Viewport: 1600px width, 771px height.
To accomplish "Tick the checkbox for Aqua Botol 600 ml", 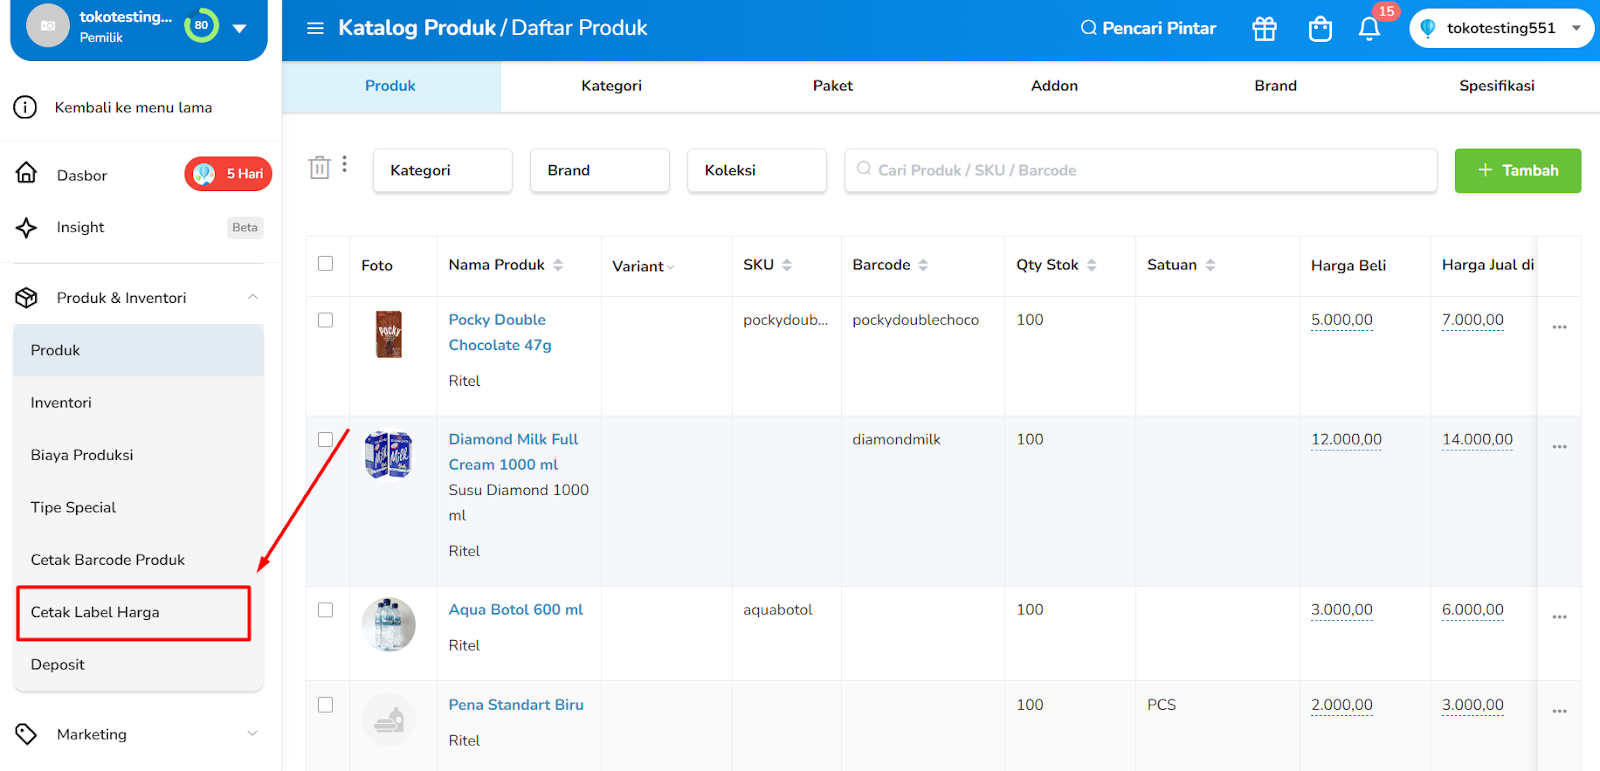I will pos(325,610).
